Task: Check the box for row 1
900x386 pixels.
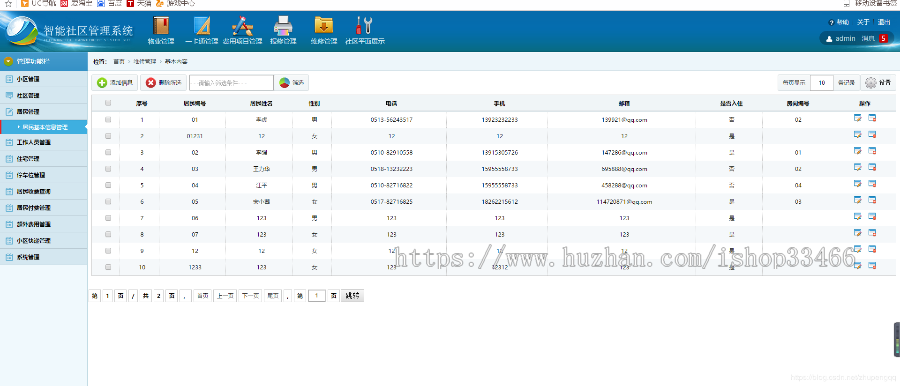Action: (x=108, y=120)
